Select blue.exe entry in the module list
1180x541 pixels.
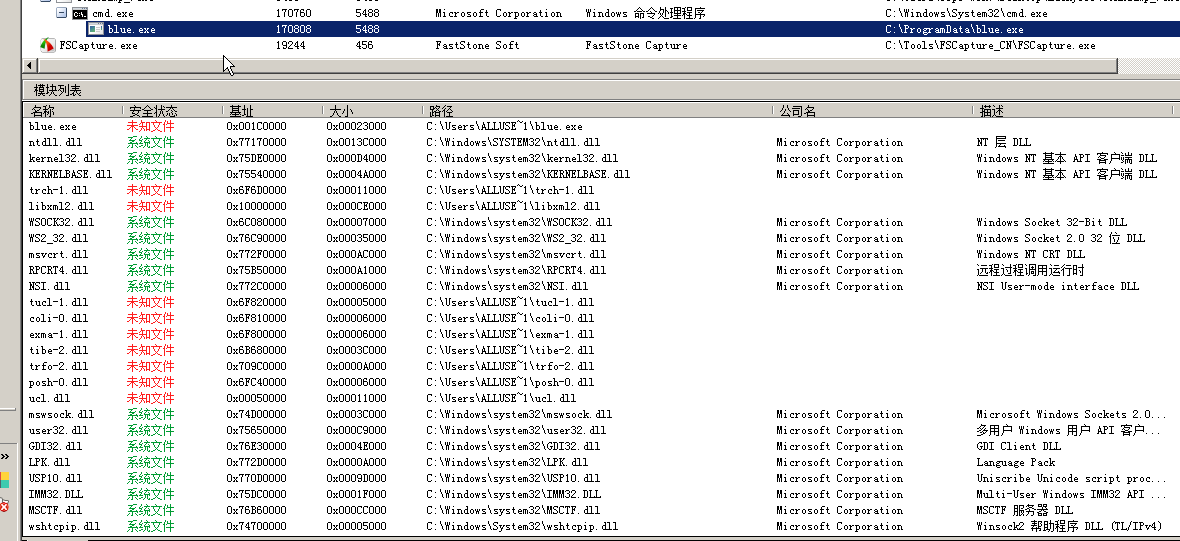coord(601,126)
